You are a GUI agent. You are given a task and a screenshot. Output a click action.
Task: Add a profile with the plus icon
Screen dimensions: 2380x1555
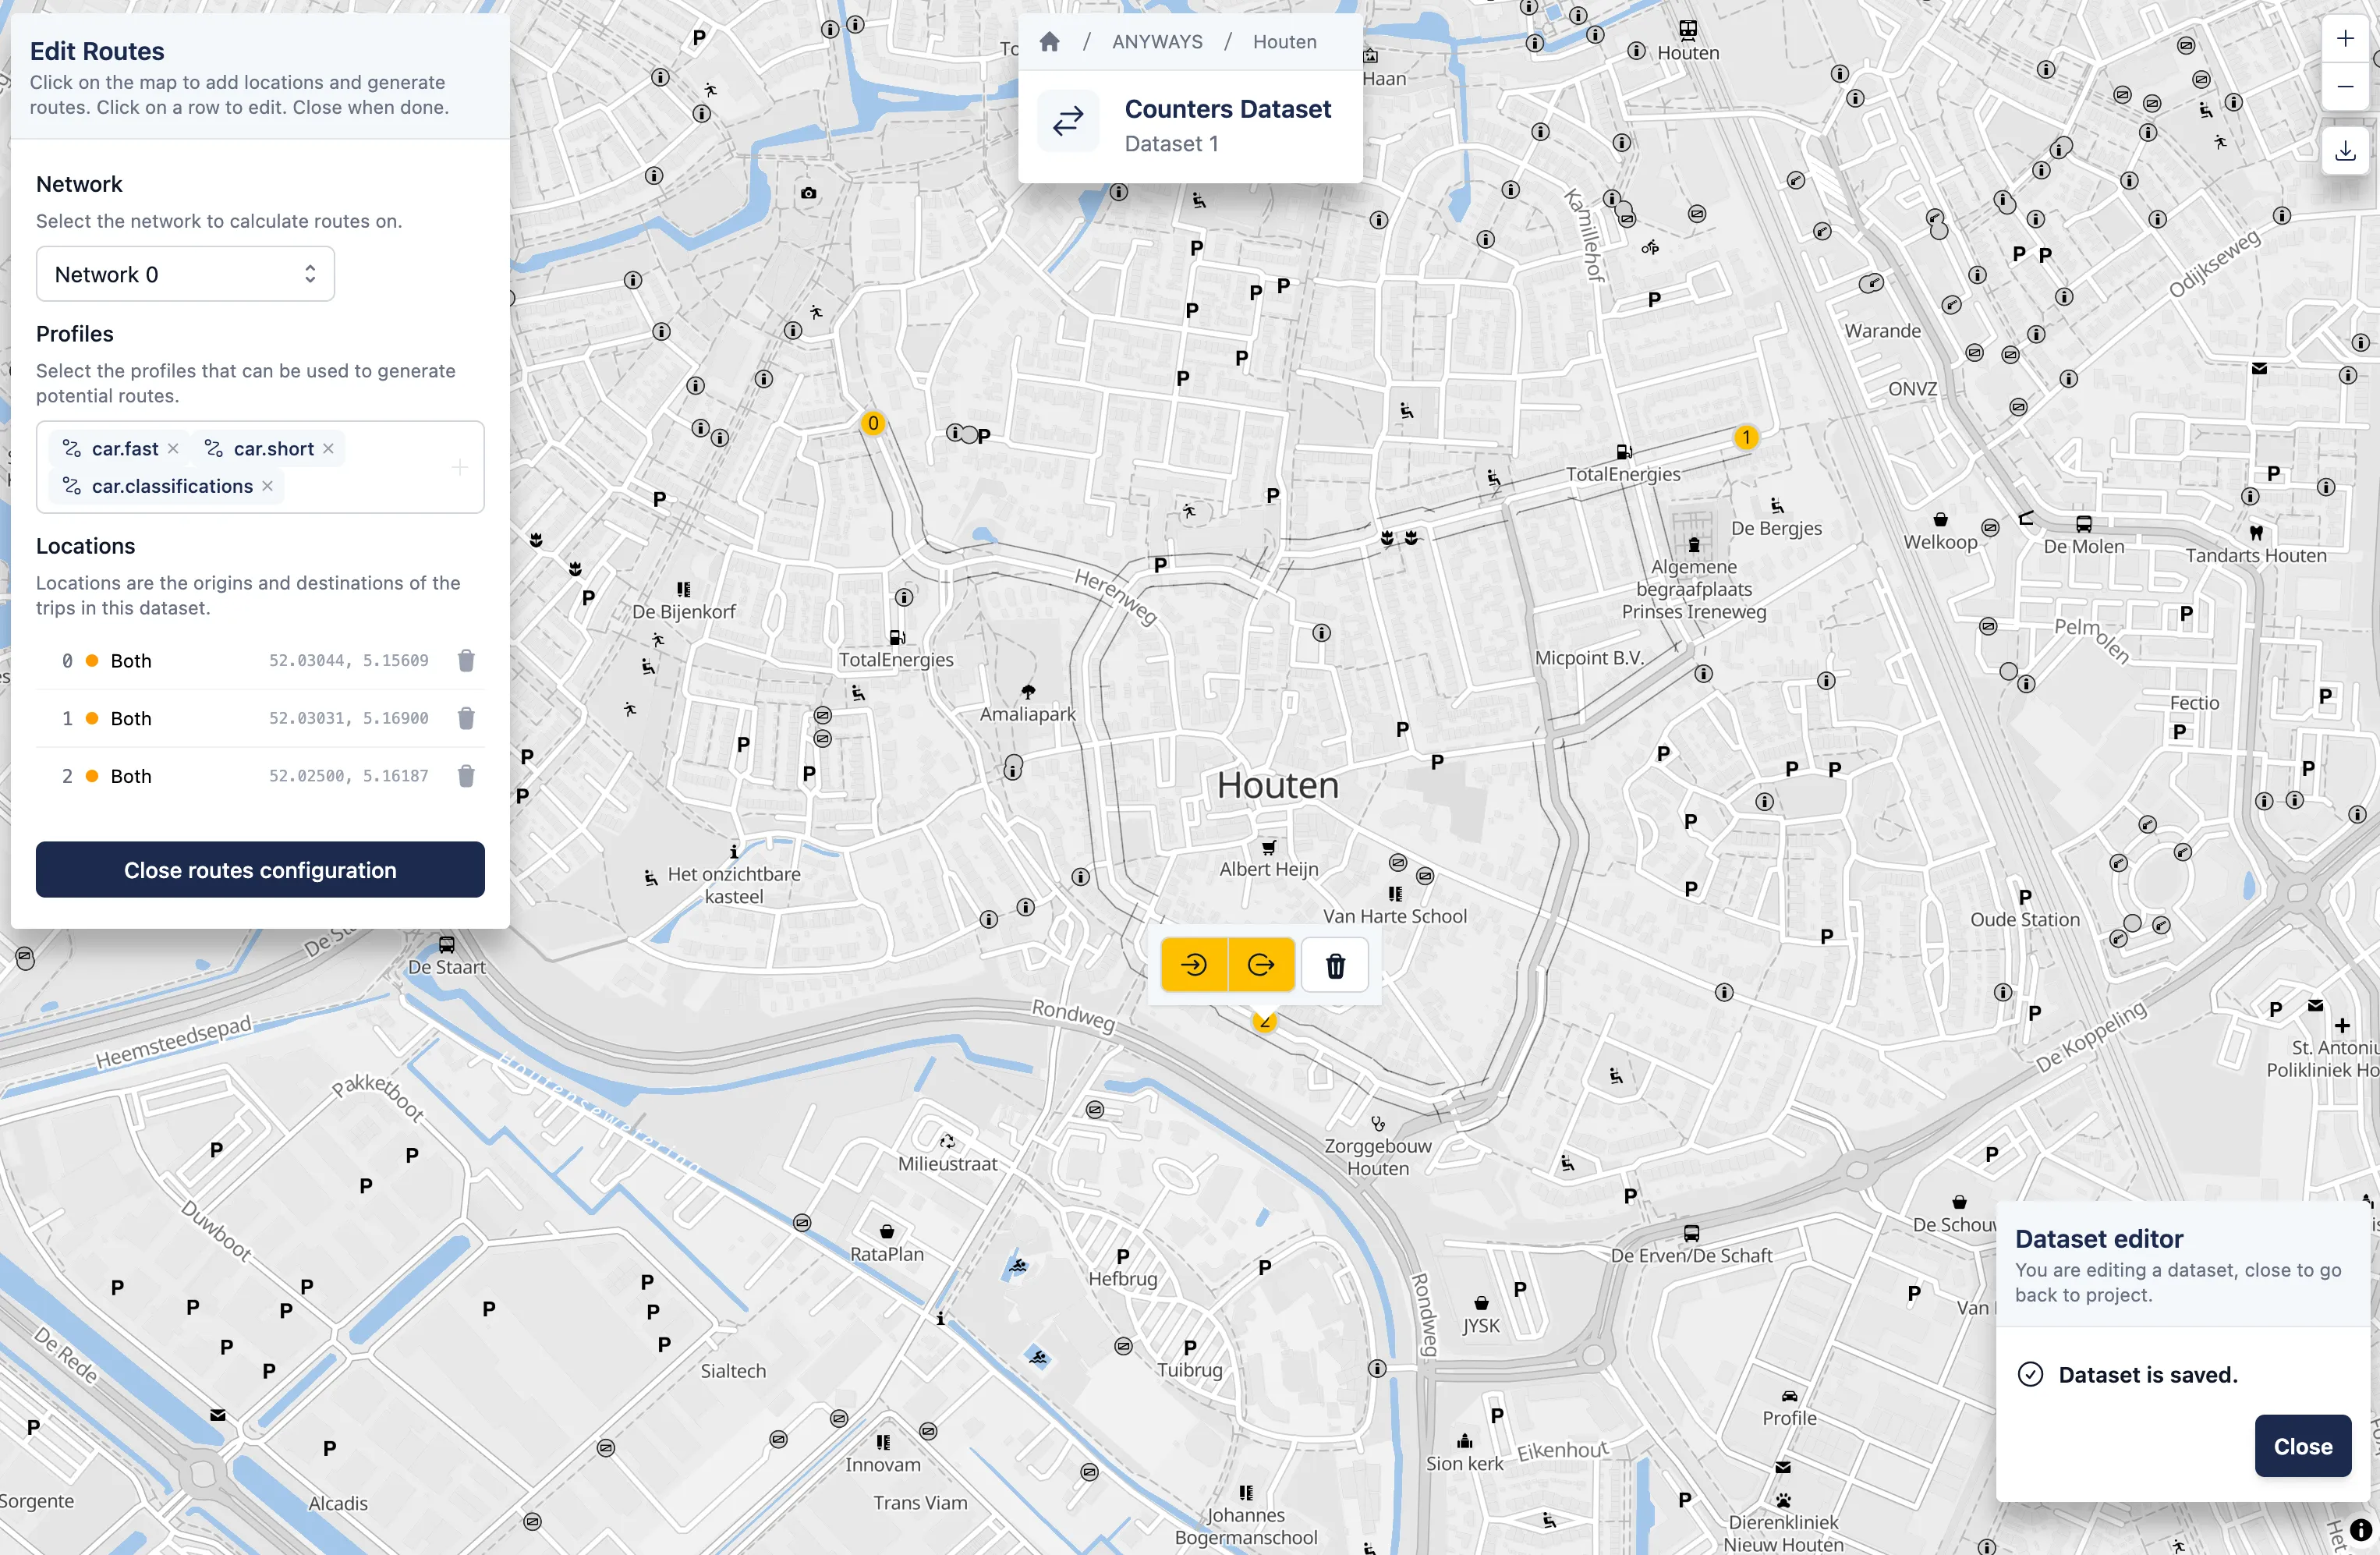(459, 467)
